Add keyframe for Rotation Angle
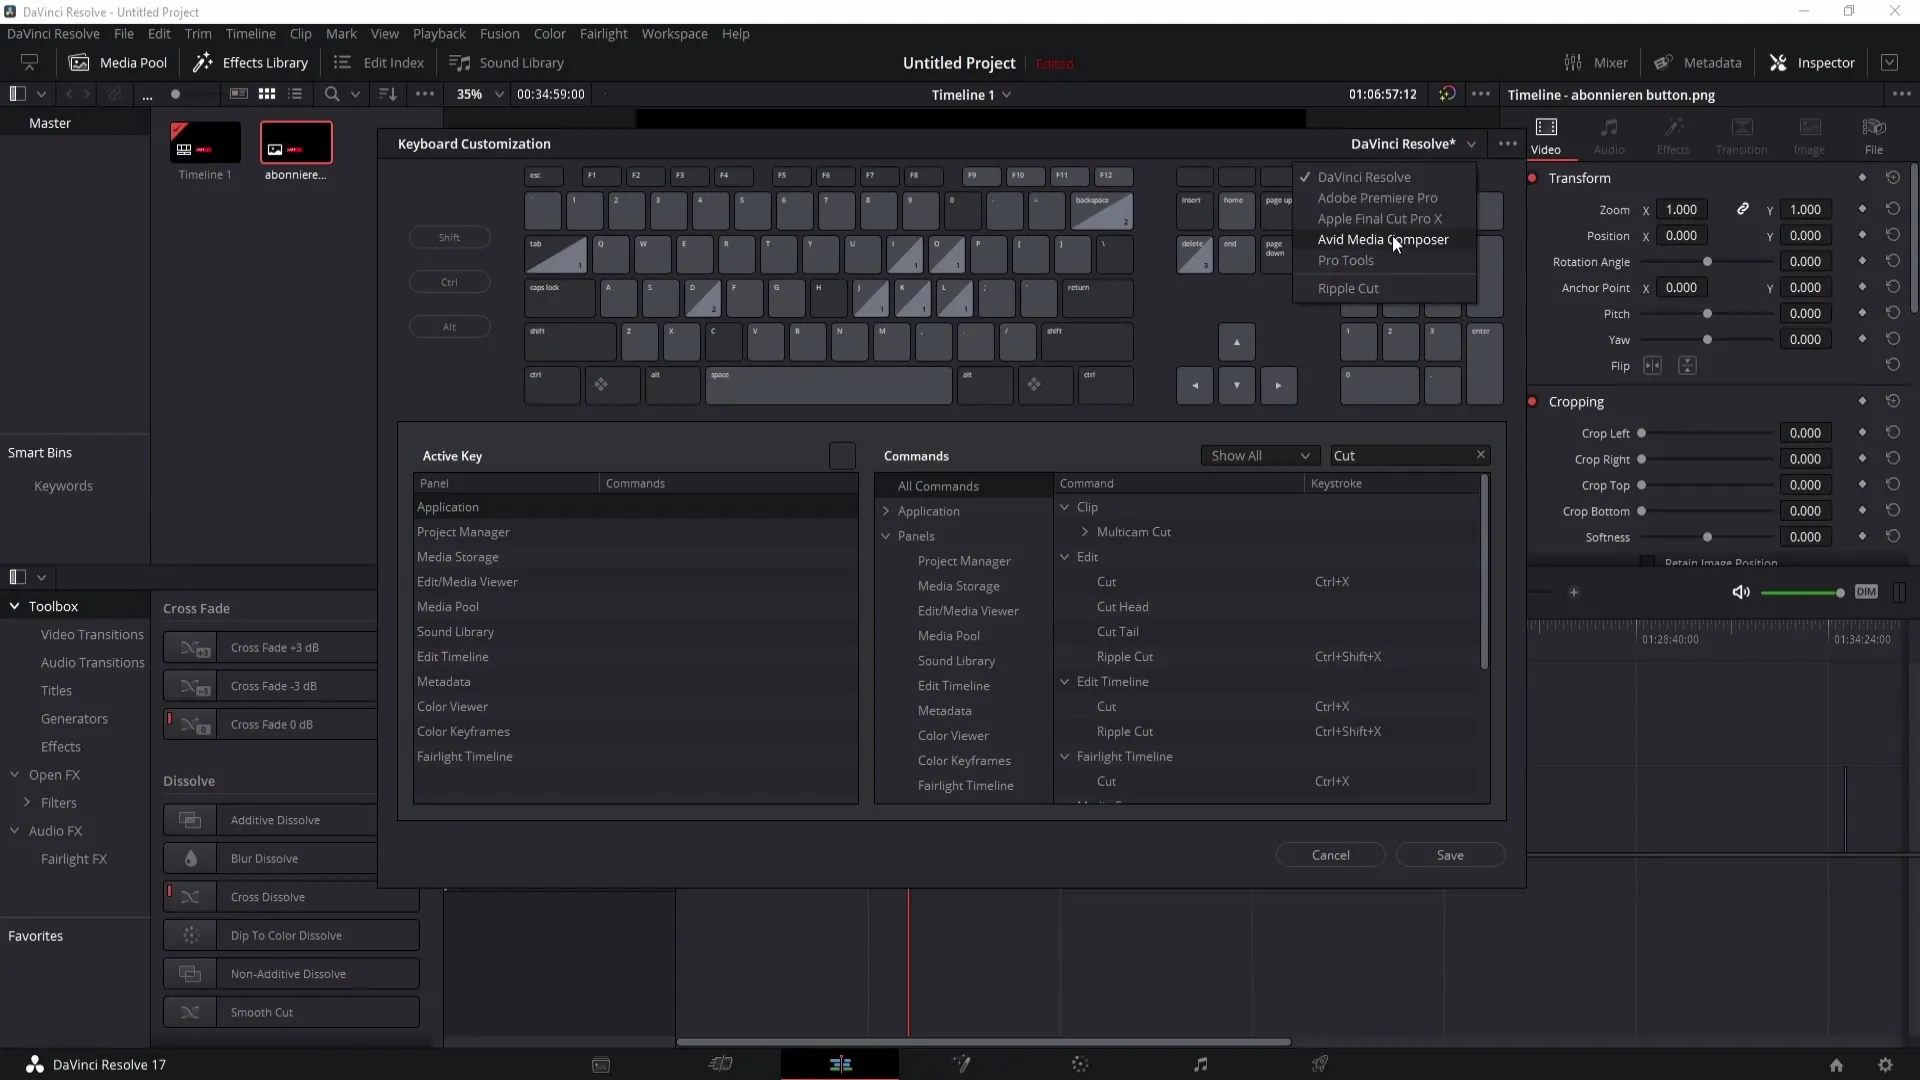 point(1862,261)
